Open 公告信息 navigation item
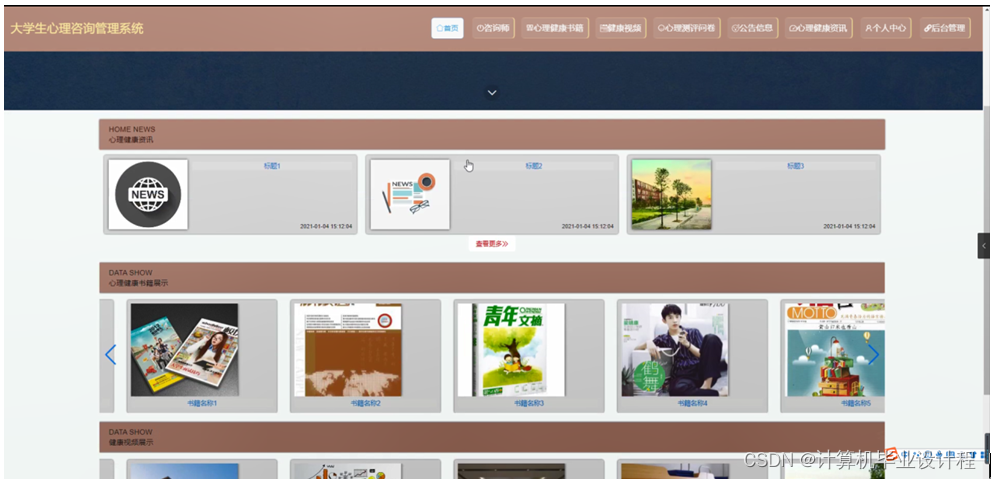This screenshot has height=479, width=991. (x=753, y=28)
